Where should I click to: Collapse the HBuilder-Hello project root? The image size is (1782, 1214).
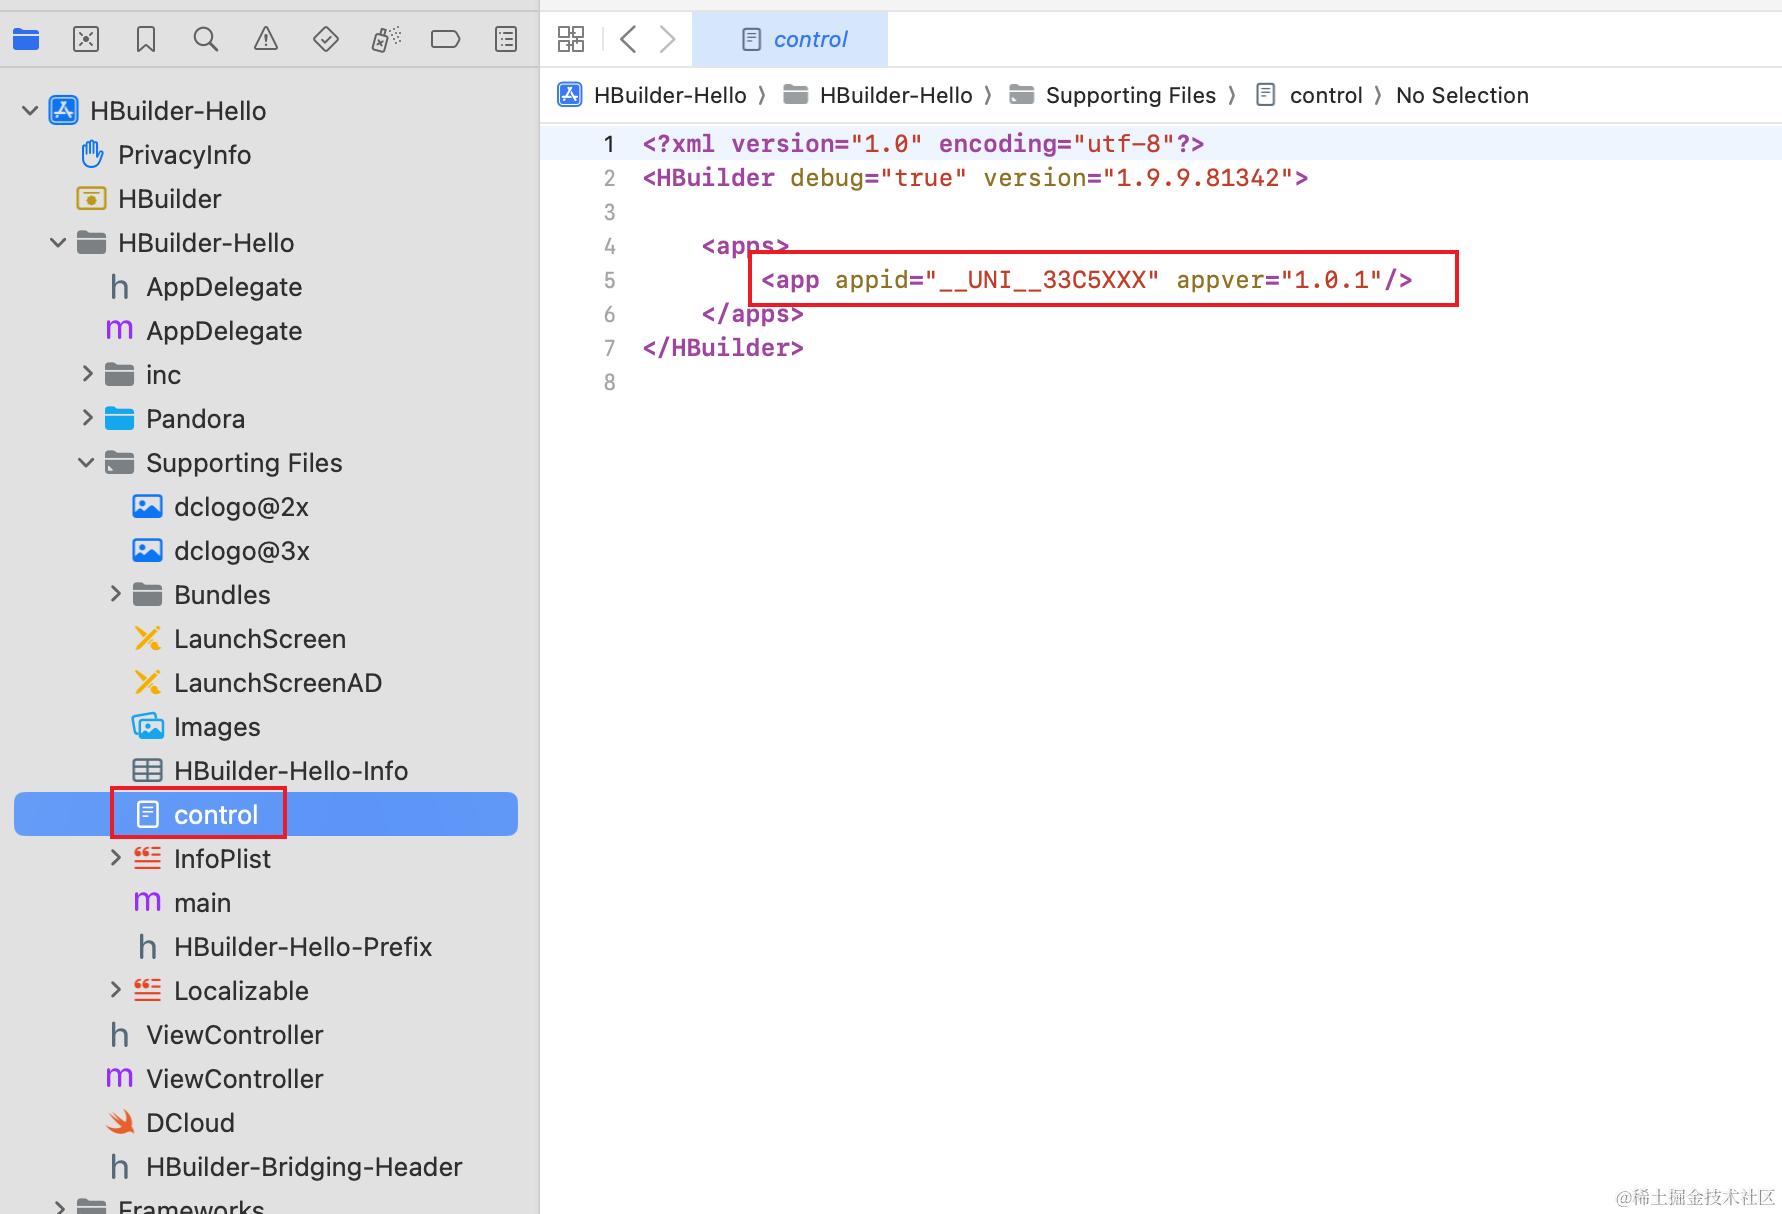[30, 111]
